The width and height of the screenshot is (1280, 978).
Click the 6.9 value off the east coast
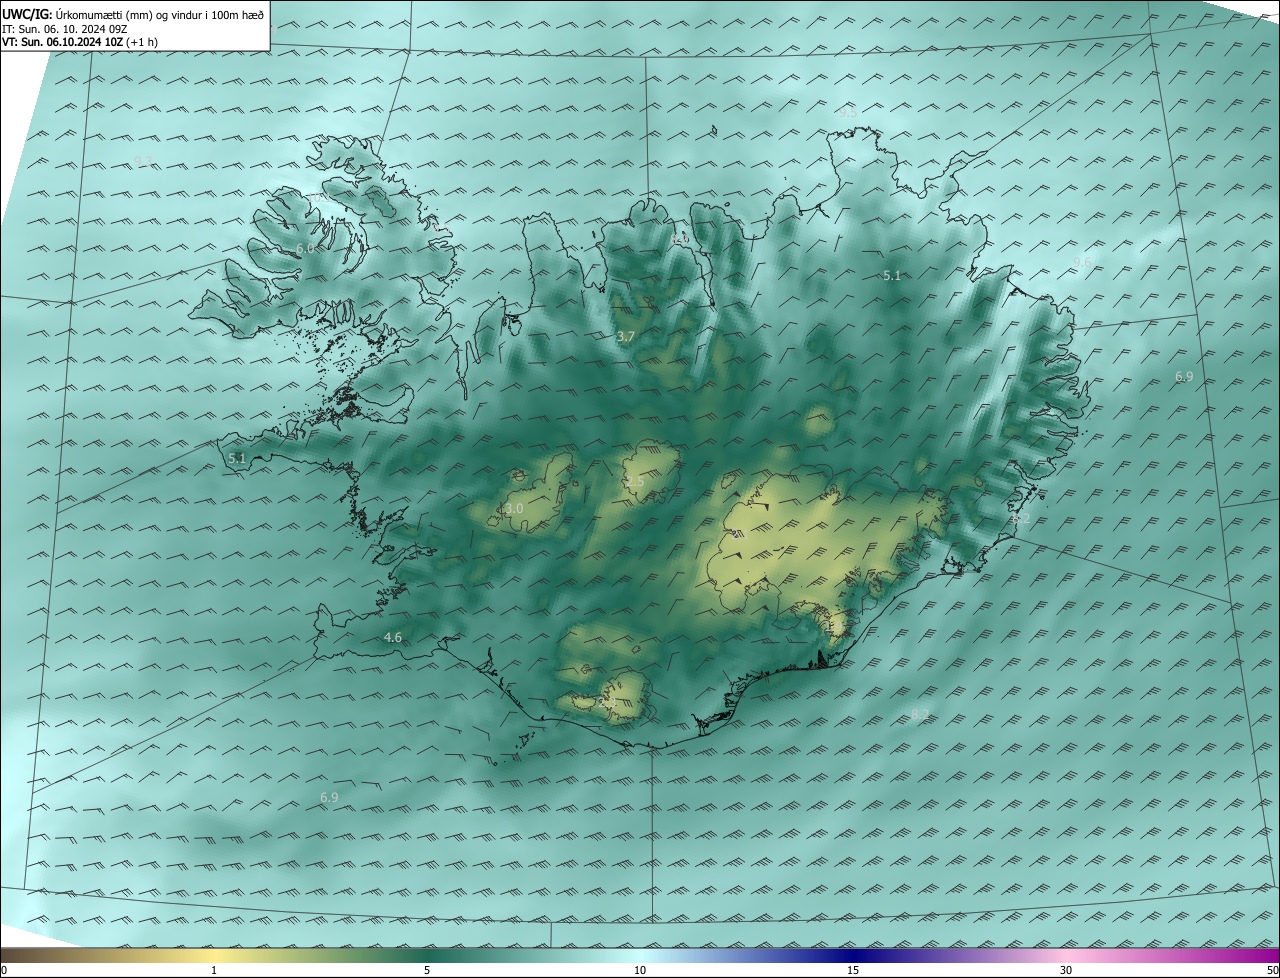[x=1184, y=377]
